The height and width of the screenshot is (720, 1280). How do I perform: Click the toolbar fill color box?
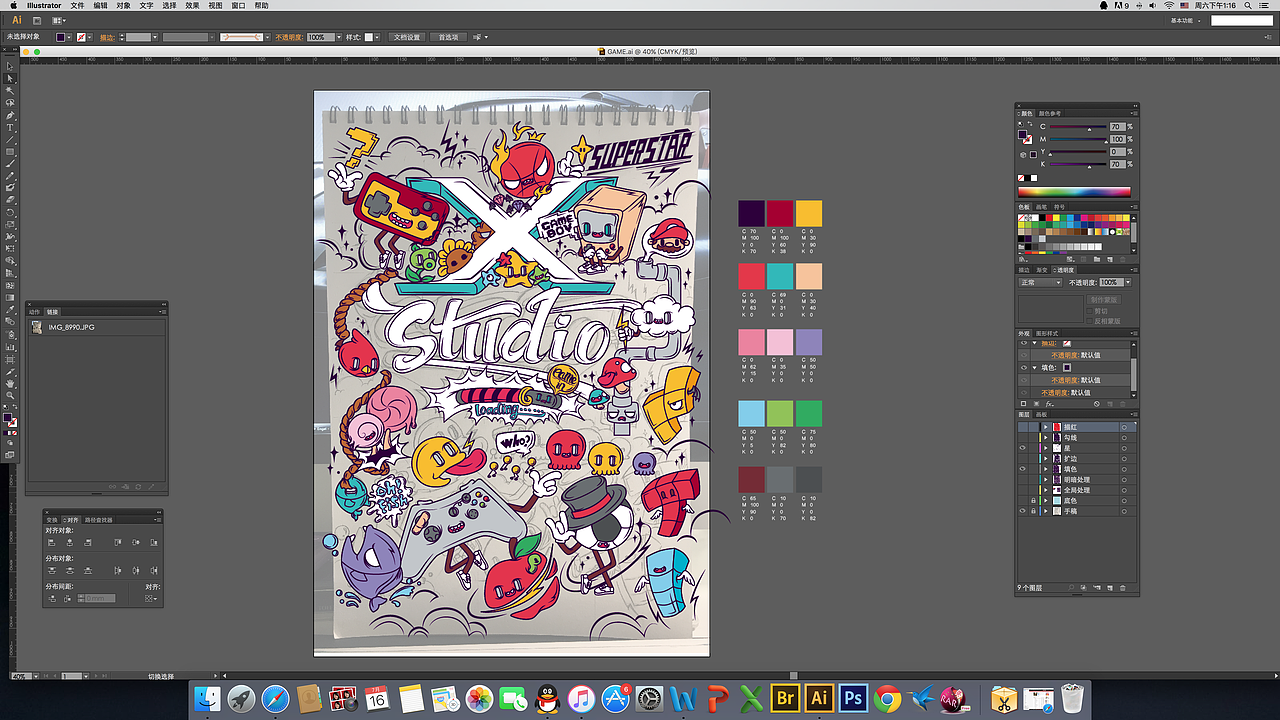pyautogui.click(x=8, y=419)
